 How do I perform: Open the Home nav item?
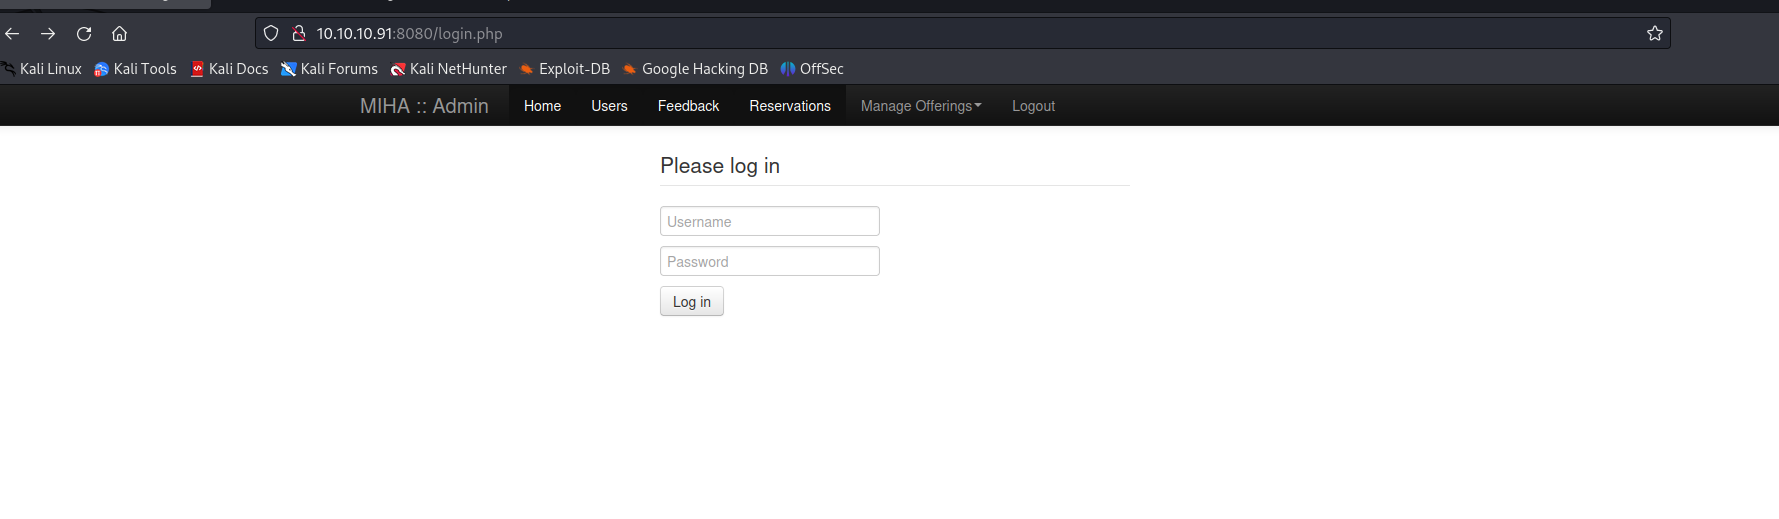tap(542, 106)
